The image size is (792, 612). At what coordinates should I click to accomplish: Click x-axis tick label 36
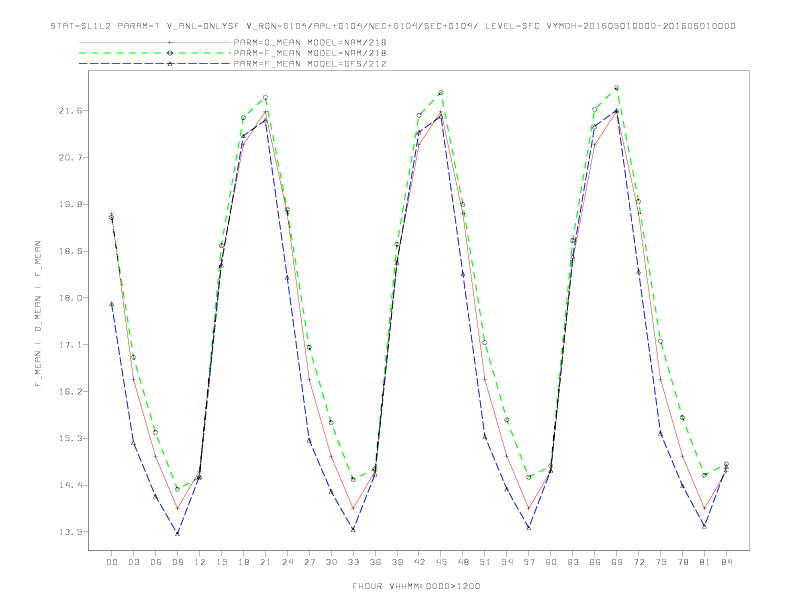(375, 562)
